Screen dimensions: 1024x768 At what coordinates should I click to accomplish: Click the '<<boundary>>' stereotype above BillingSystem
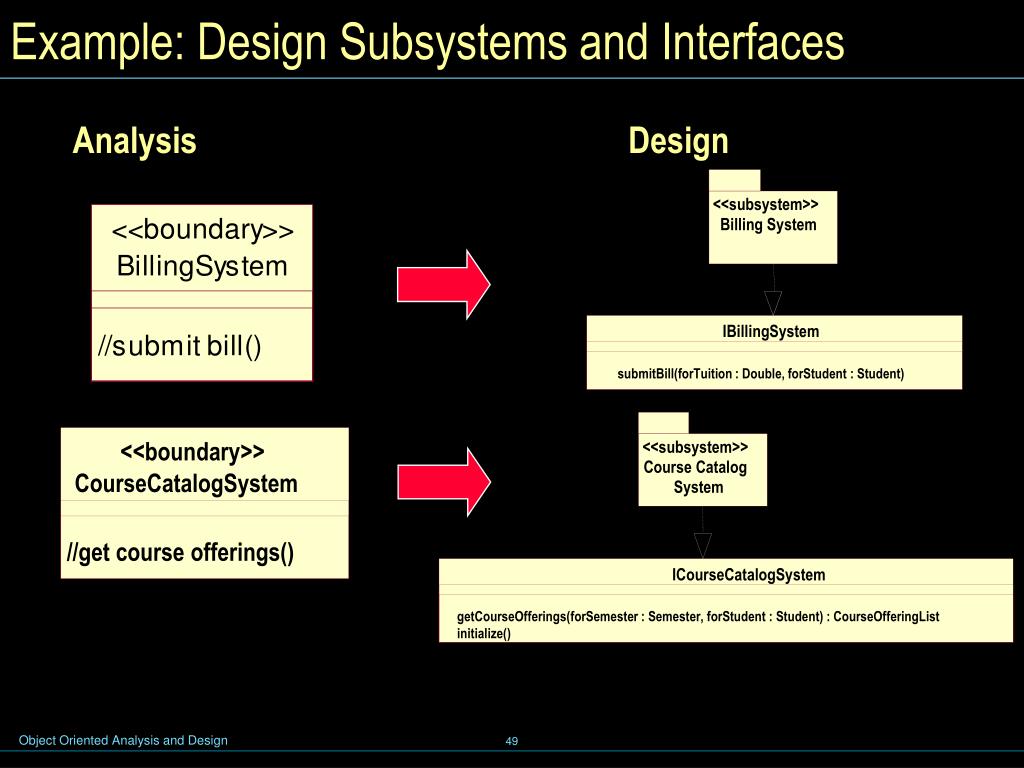pyautogui.click(x=202, y=231)
